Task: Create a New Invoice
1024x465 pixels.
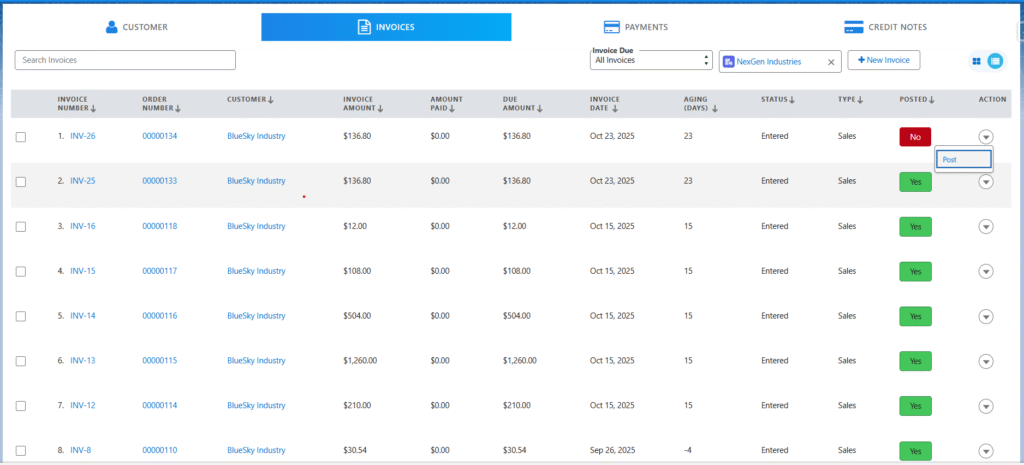Action: [883, 60]
